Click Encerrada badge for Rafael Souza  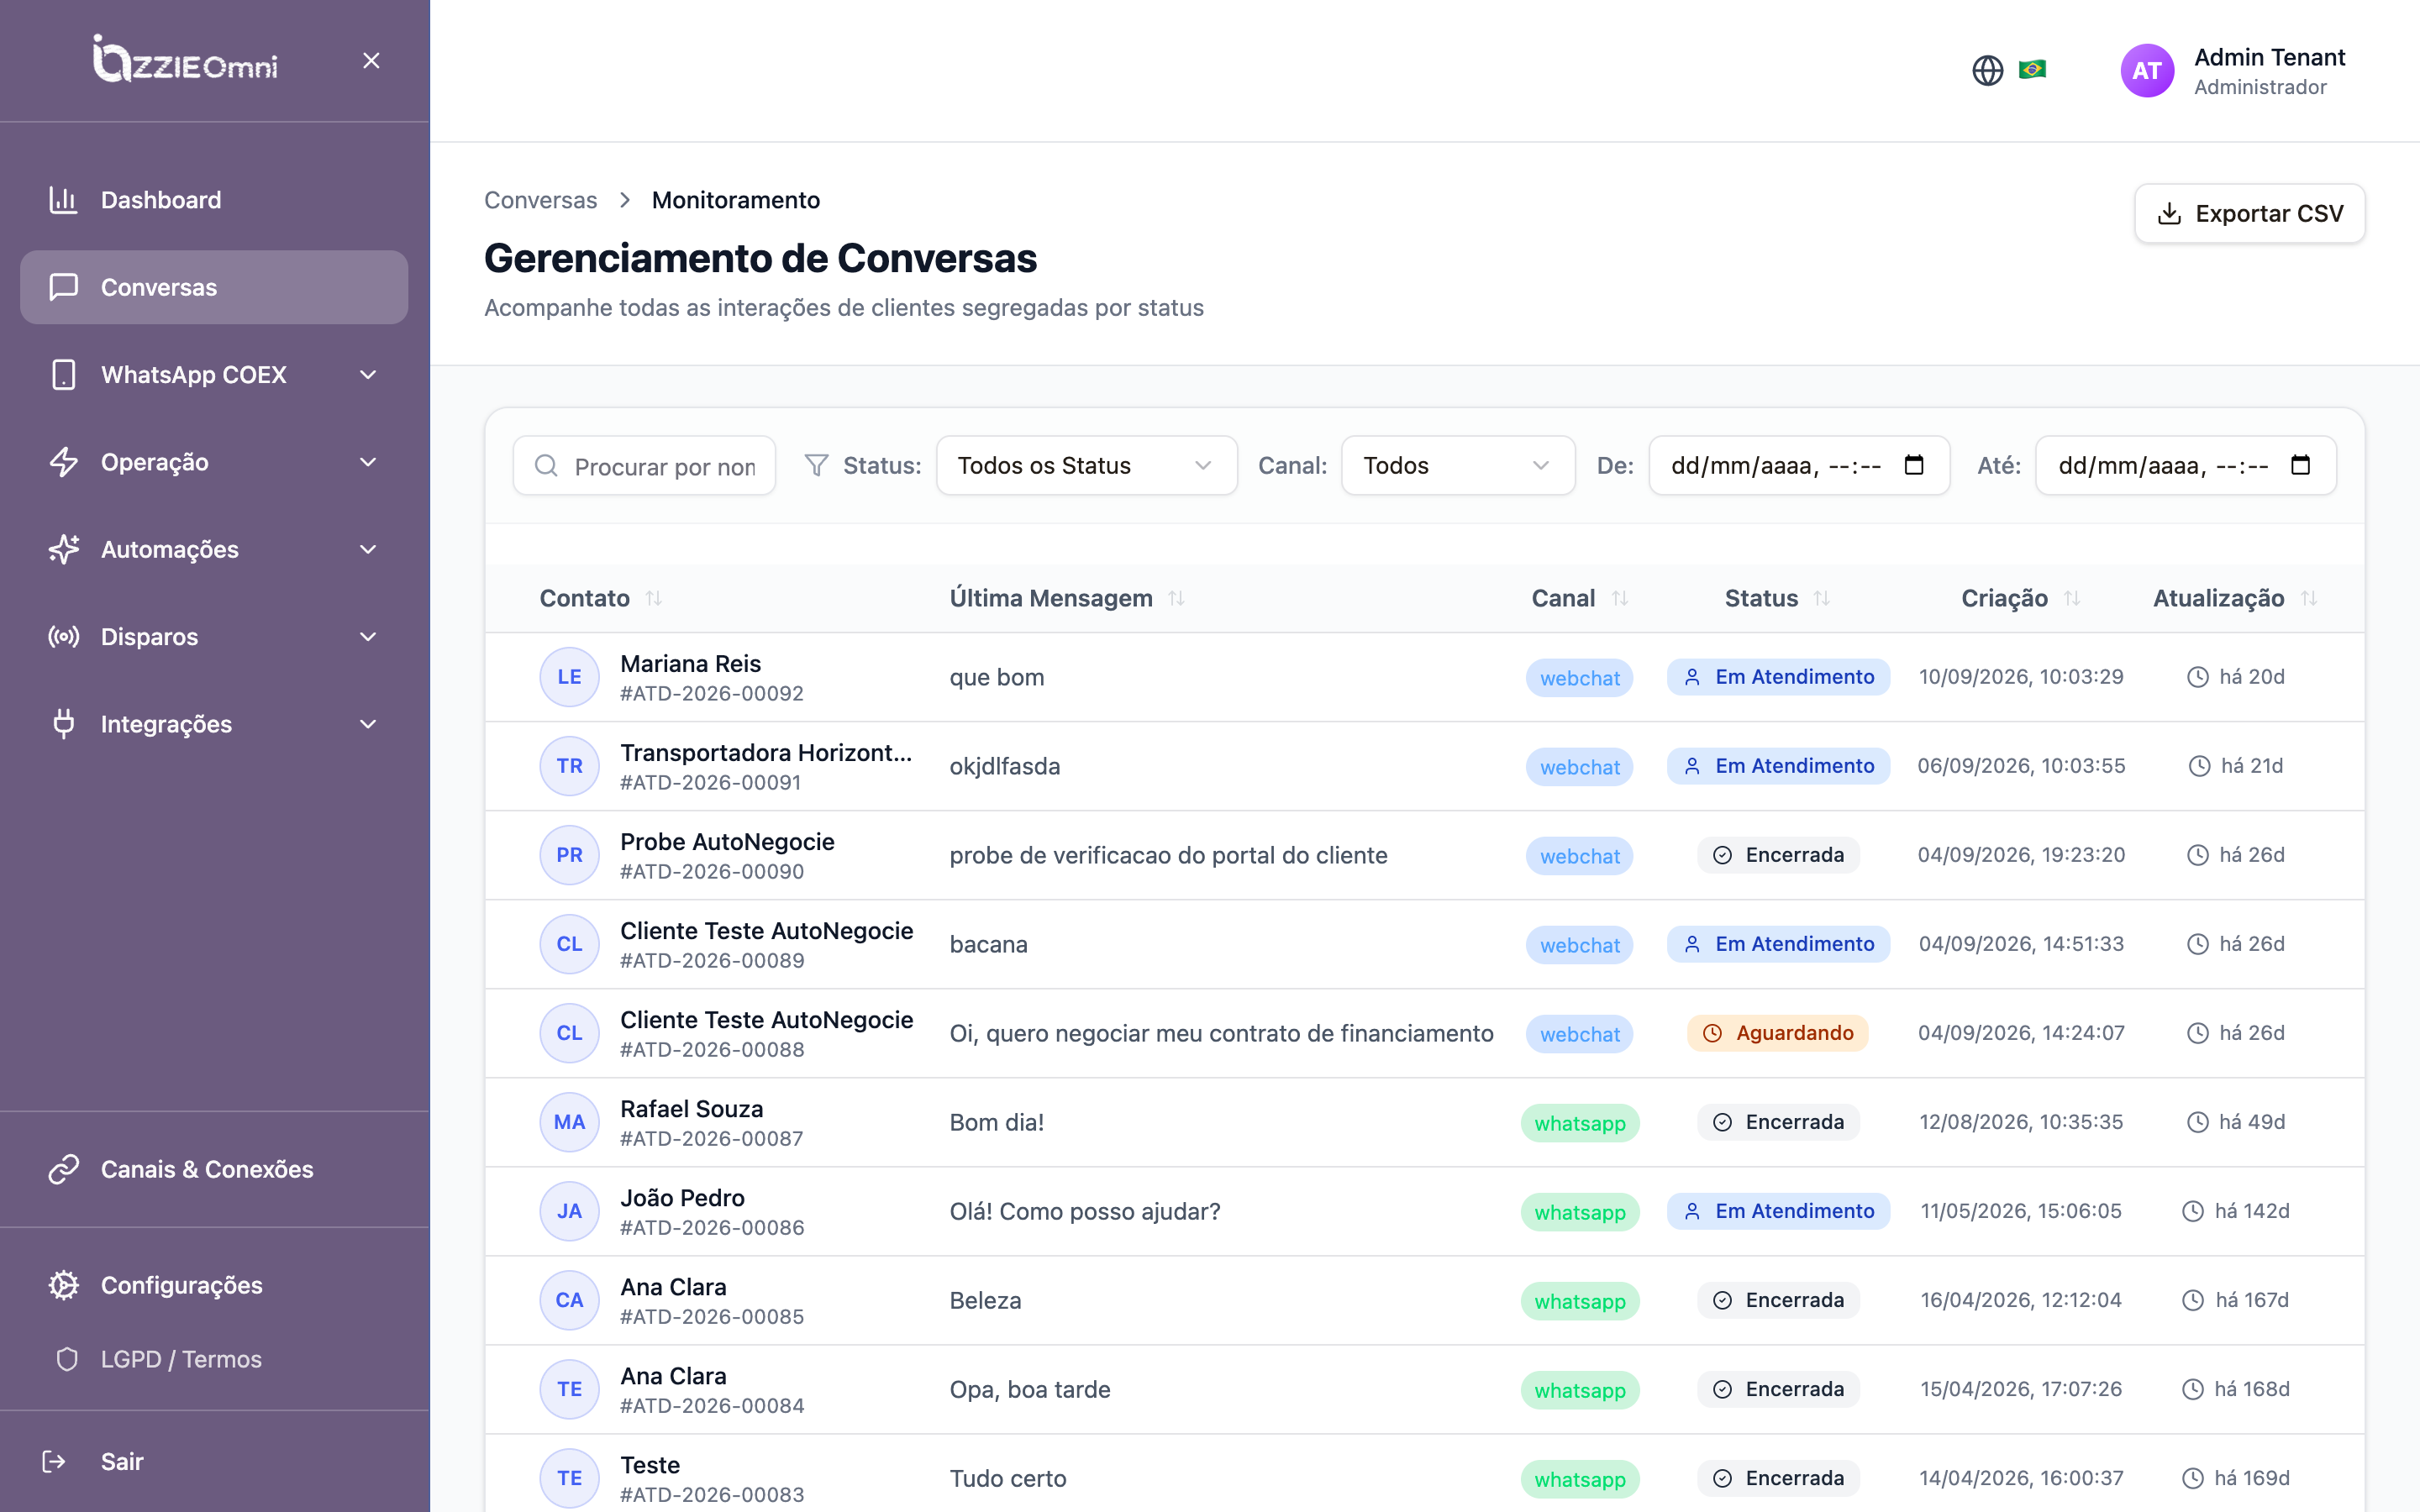1778,1122
